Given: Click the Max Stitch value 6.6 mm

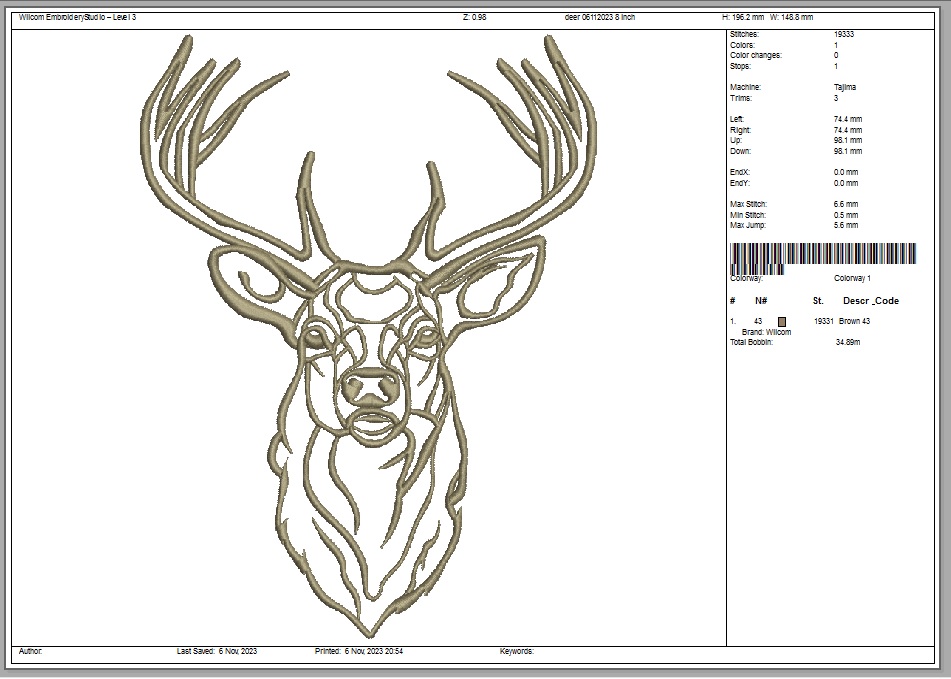Looking at the screenshot, I should pyautogui.click(x=846, y=204).
